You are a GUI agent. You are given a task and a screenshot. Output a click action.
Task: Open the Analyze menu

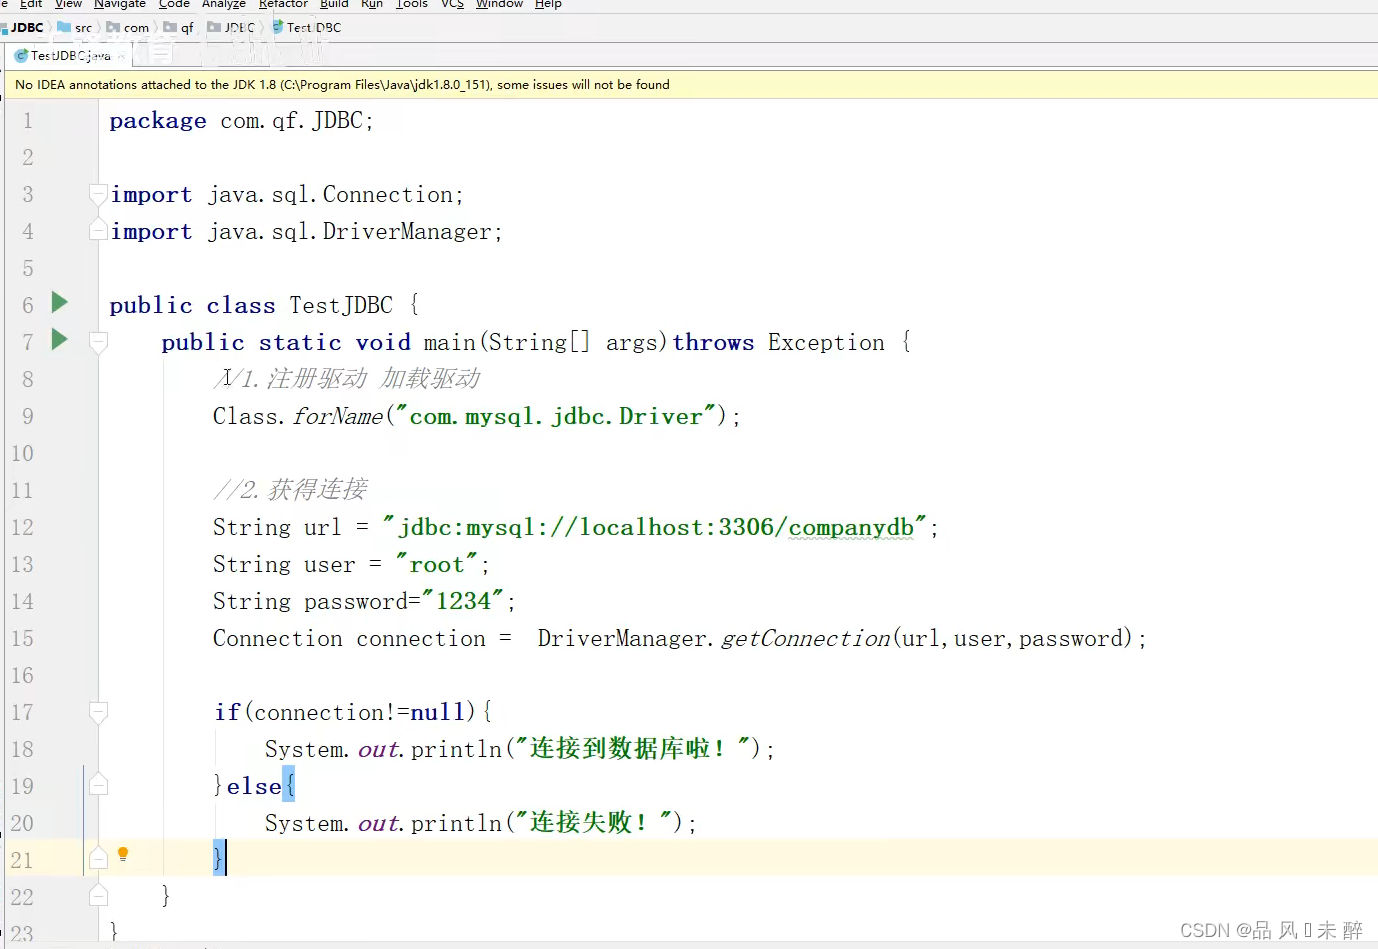[x=224, y=4]
